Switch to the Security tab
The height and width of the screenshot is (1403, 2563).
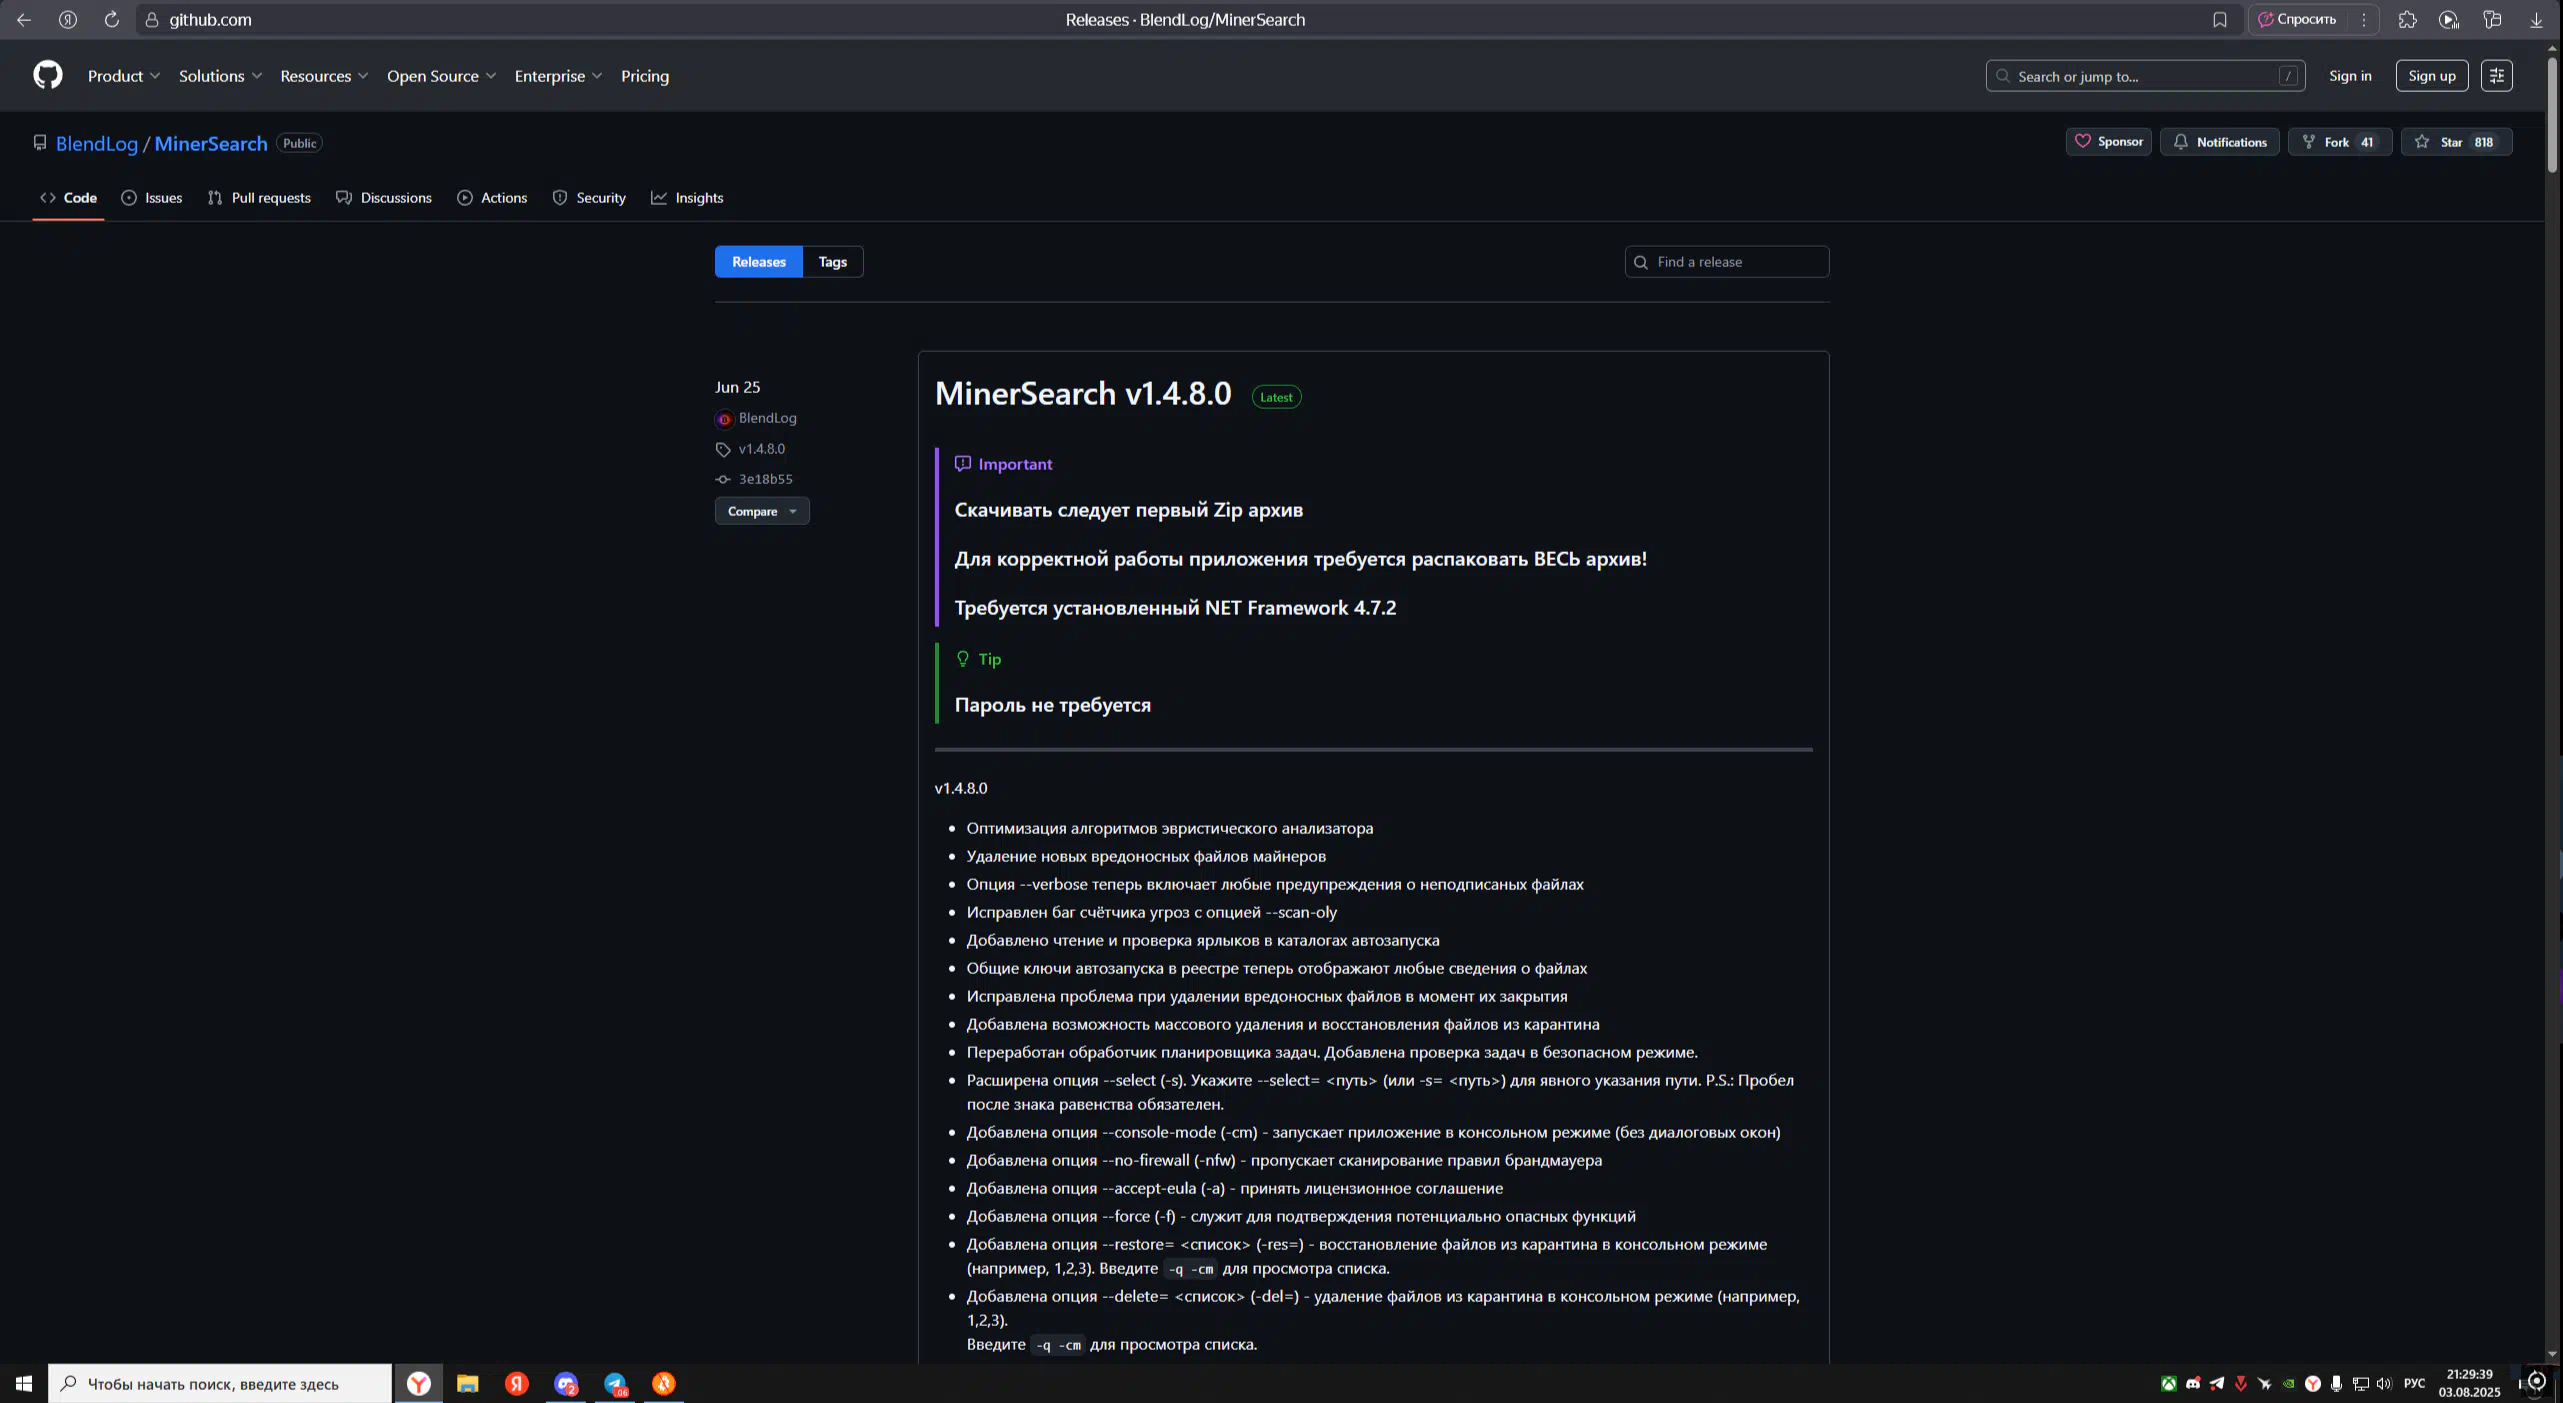[x=589, y=198]
